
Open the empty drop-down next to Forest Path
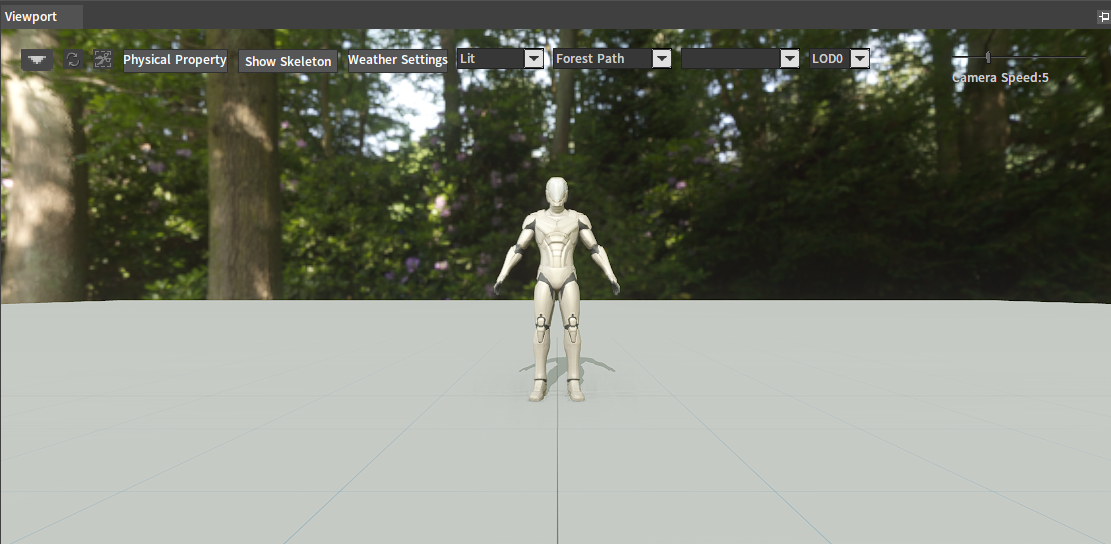[790, 59]
